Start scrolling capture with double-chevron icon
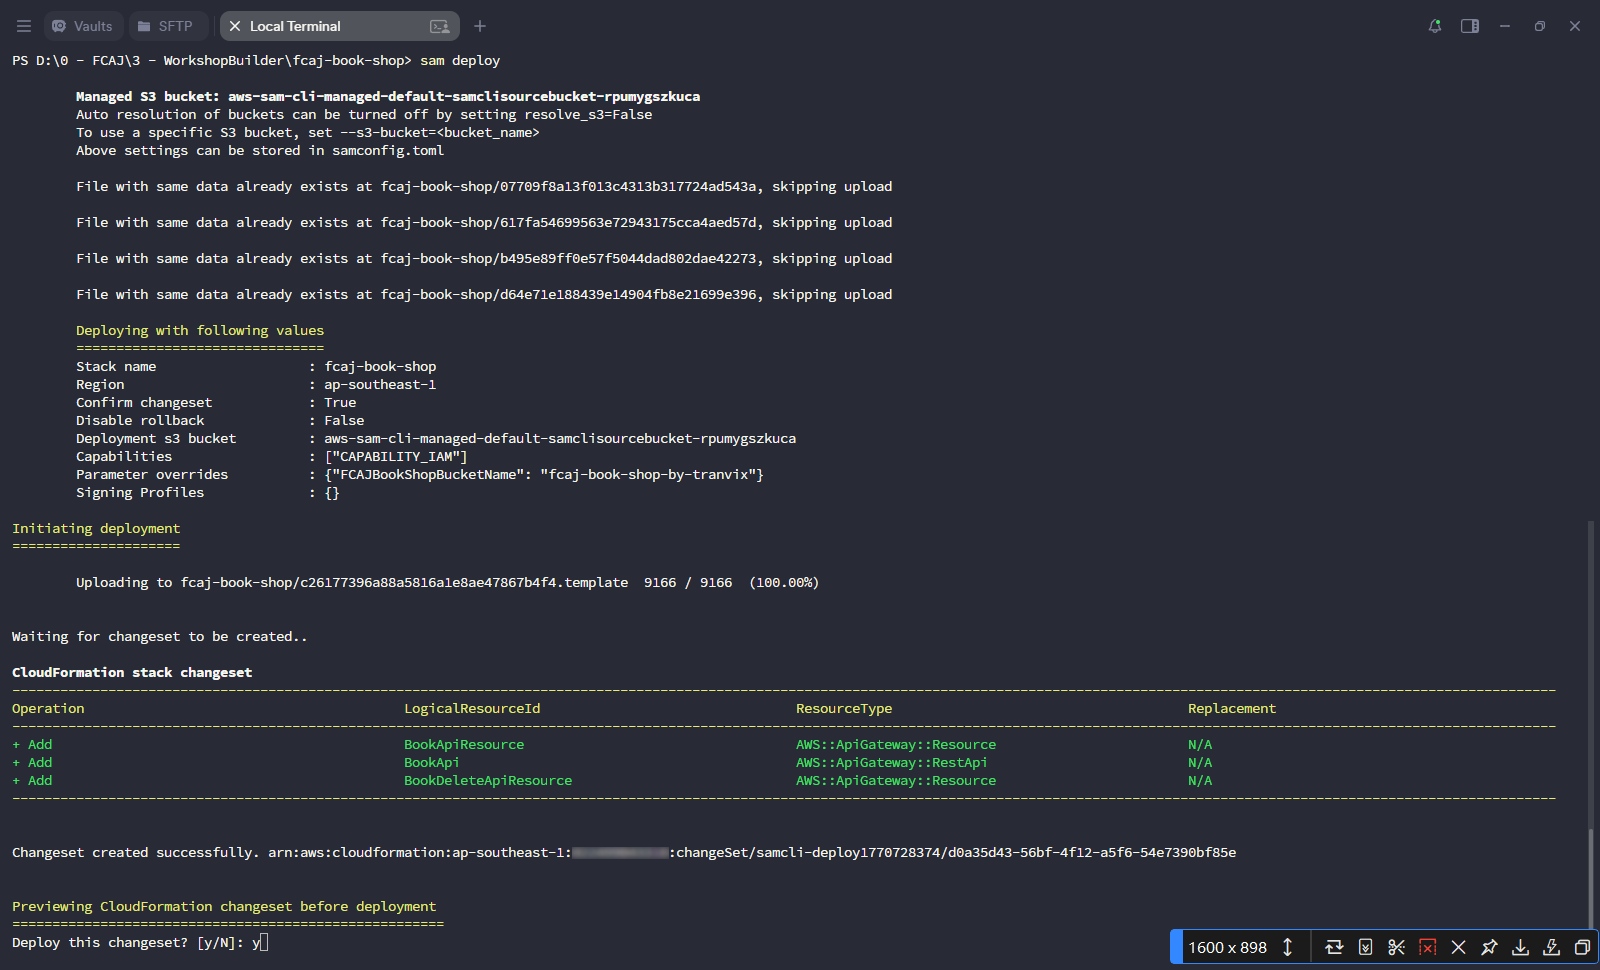Image resolution: width=1600 pixels, height=970 pixels. tap(1365, 947)
